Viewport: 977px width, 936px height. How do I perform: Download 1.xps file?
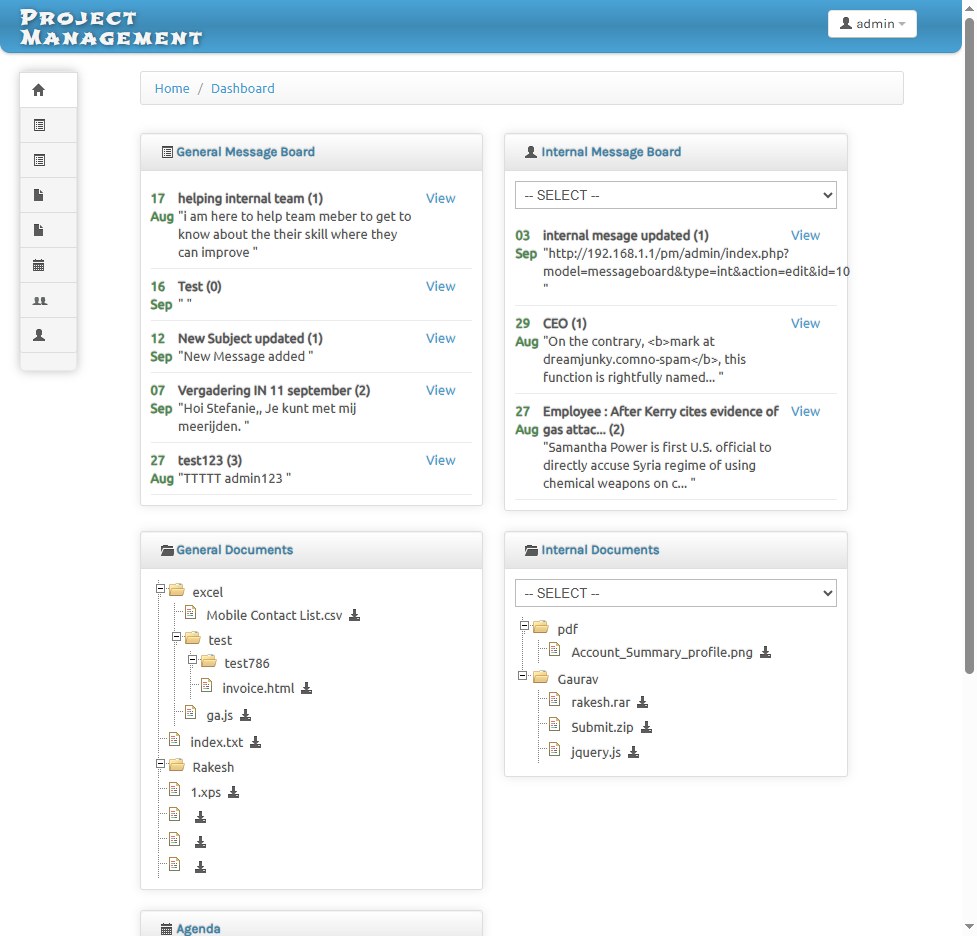[x=233, y=792]
